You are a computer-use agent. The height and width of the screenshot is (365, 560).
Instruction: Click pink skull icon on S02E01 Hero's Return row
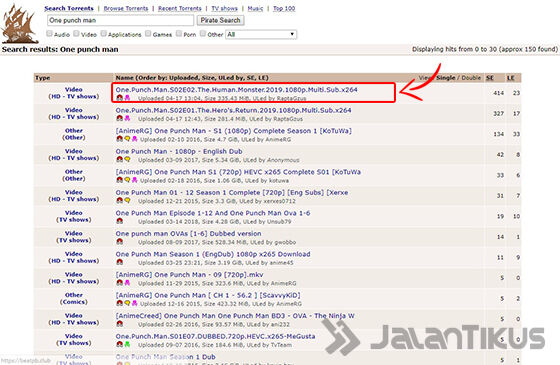(127, 118)
